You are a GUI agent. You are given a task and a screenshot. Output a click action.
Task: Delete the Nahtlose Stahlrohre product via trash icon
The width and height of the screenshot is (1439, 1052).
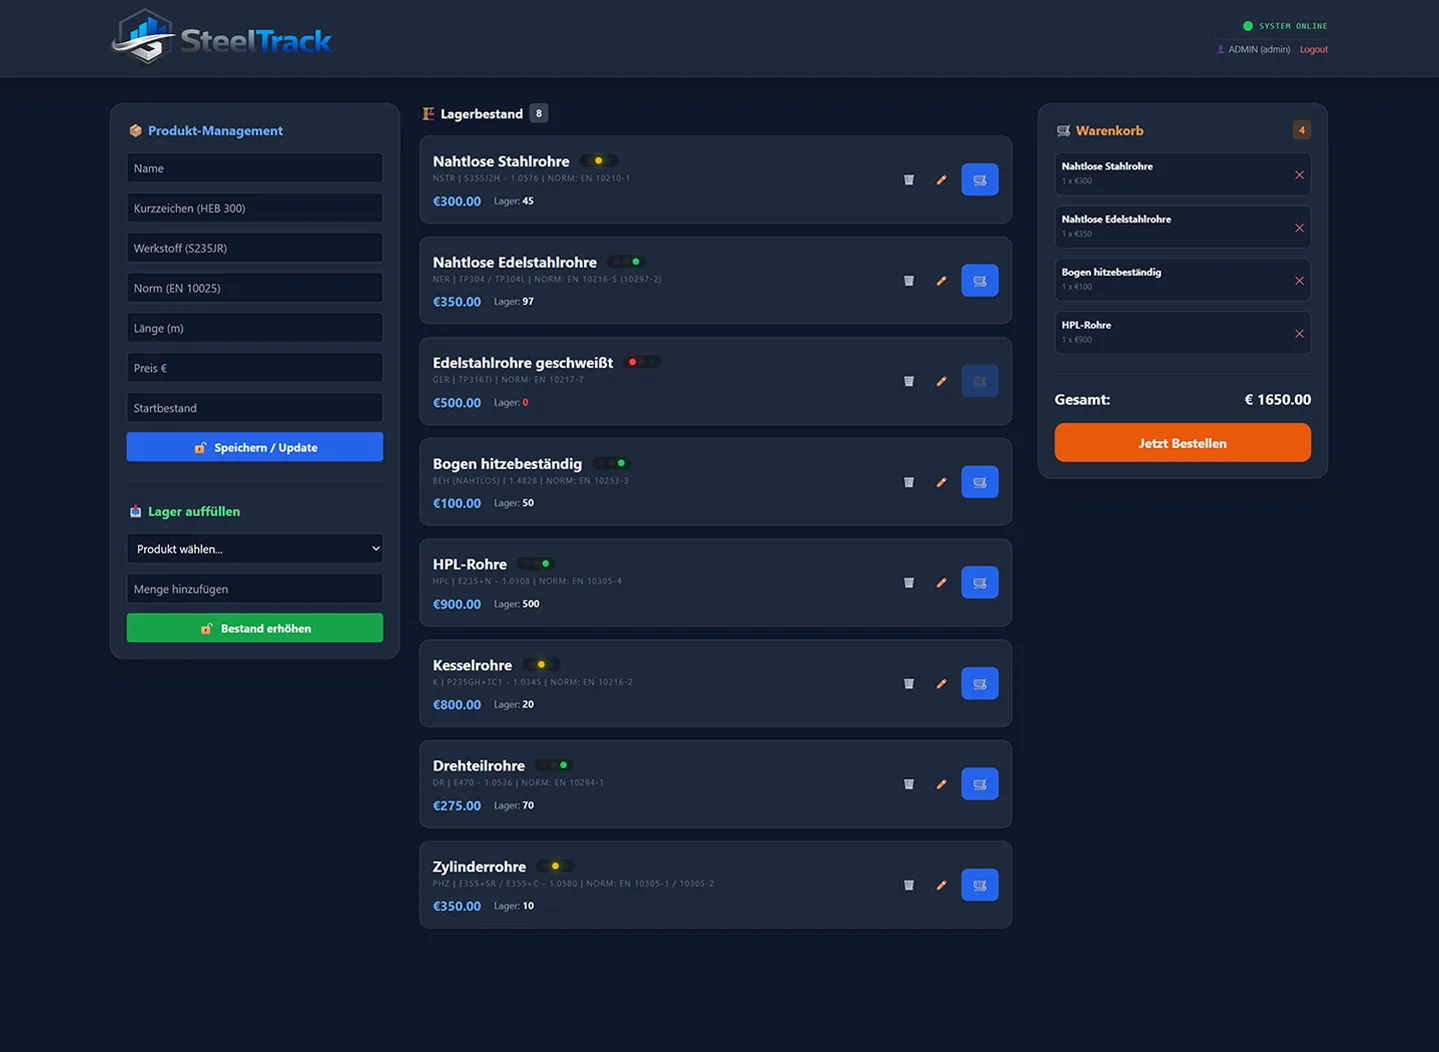point(908,180)
